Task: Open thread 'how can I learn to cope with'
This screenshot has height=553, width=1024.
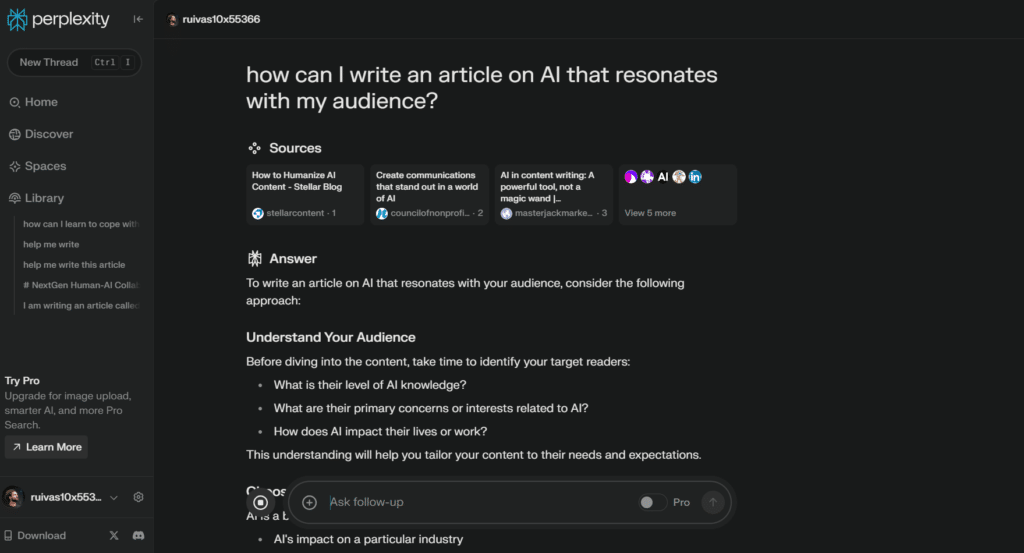Action: pos(81,224)
